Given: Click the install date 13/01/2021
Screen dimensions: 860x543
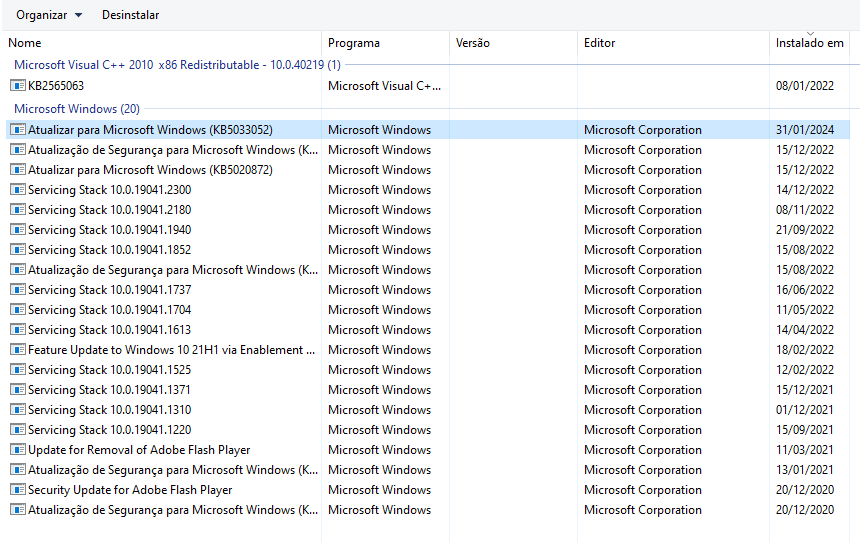Looking at the screenshot, I should (x=805, y=470).
